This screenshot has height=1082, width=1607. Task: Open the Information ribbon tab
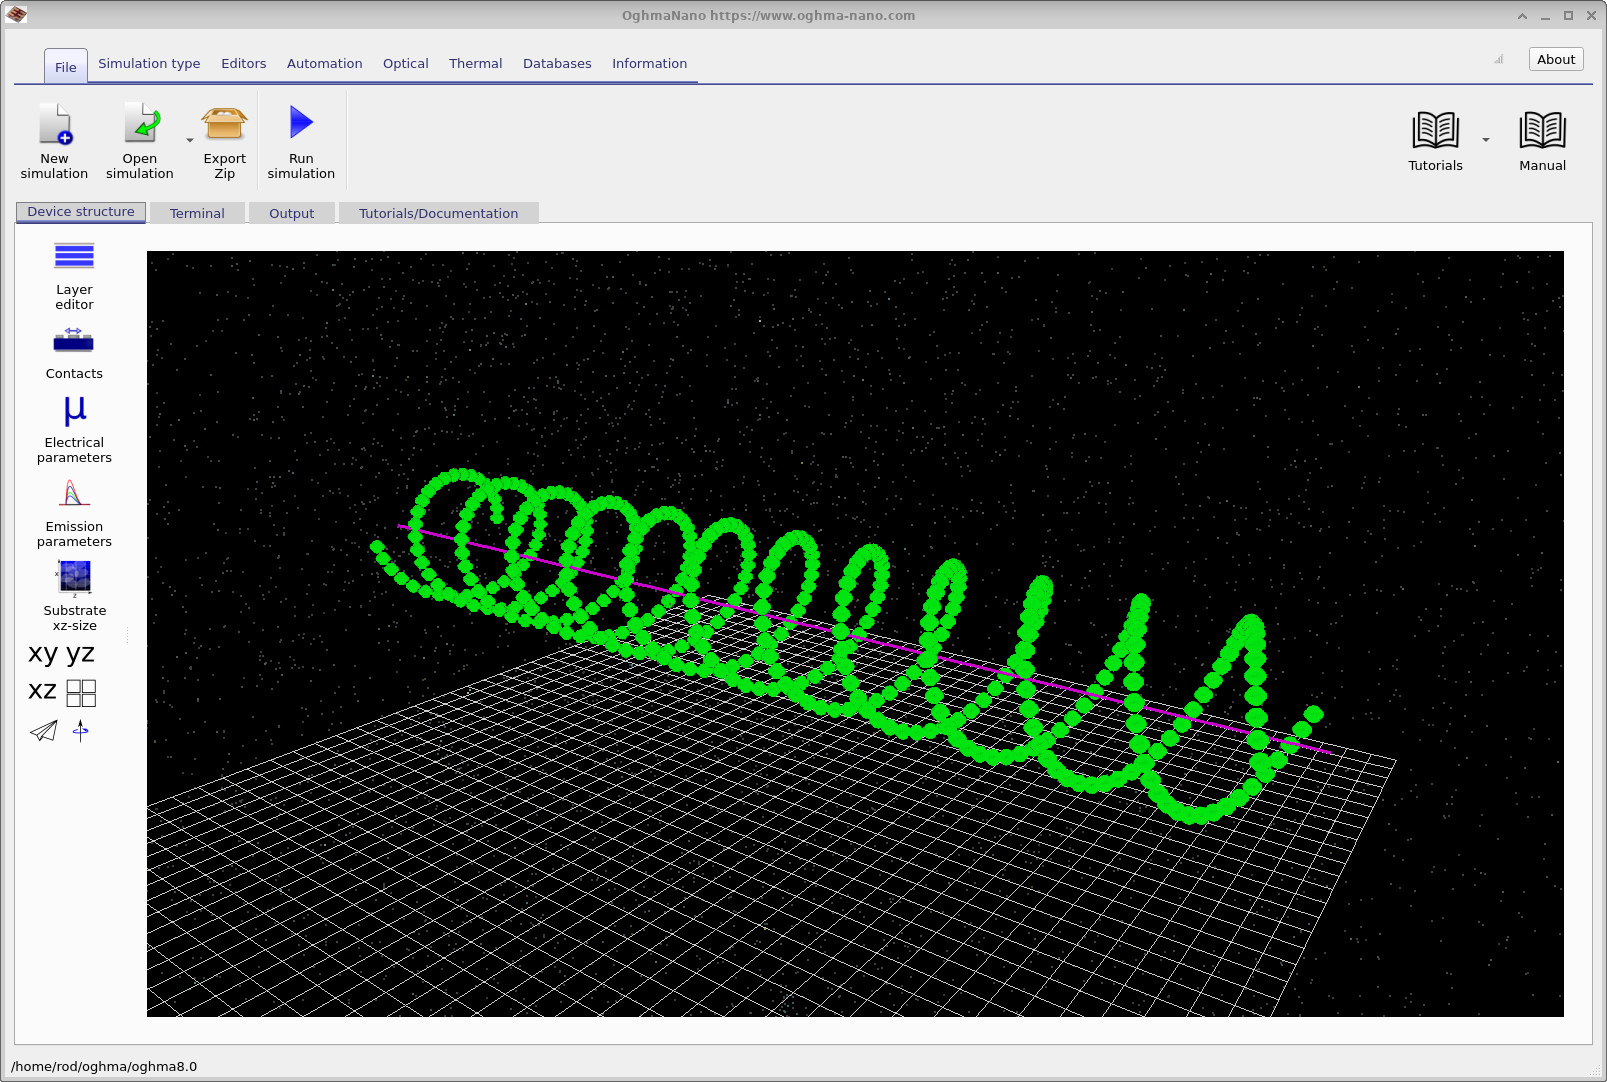click(650, 63)
